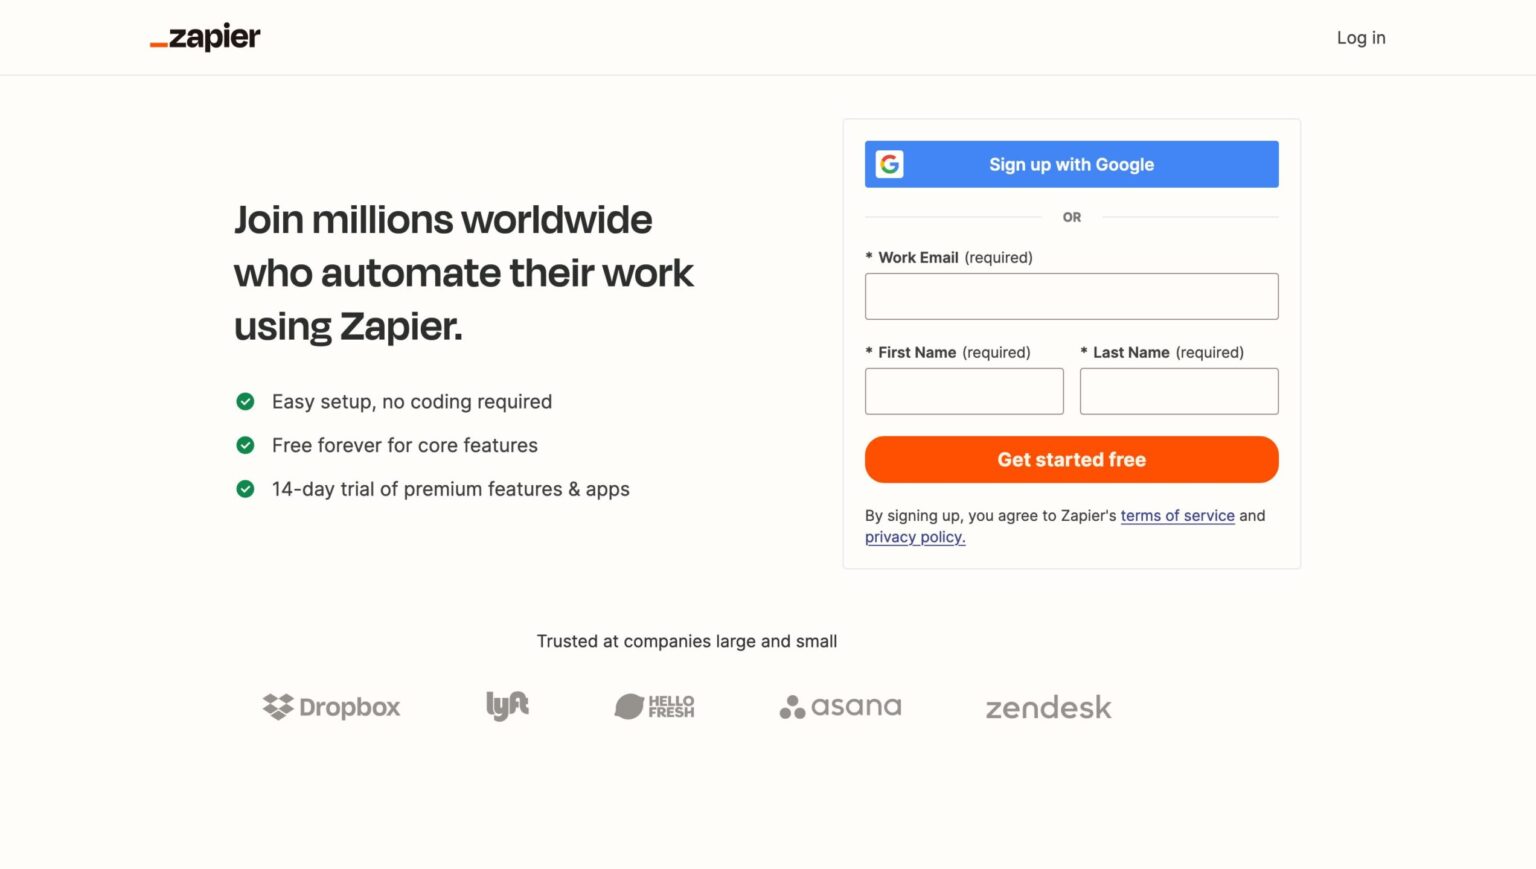Click the Google G icon on the sign-up button

click(891, 164)
